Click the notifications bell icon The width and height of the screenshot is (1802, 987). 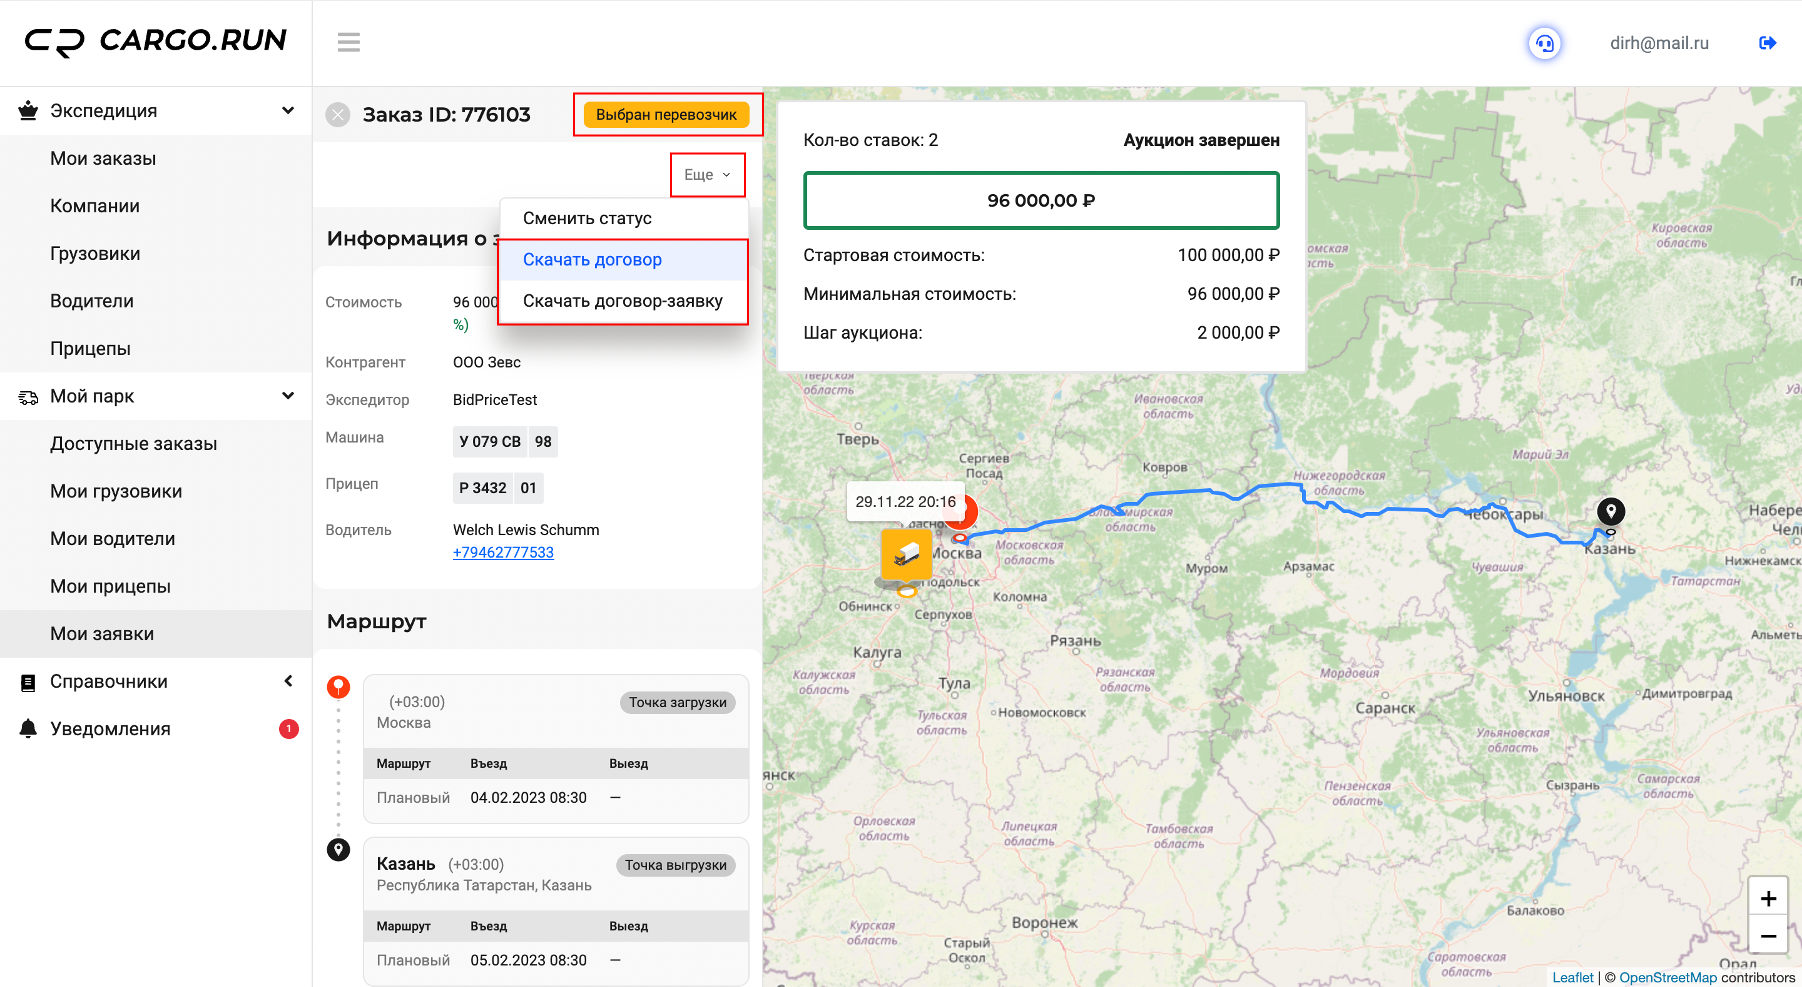point(29,729)
